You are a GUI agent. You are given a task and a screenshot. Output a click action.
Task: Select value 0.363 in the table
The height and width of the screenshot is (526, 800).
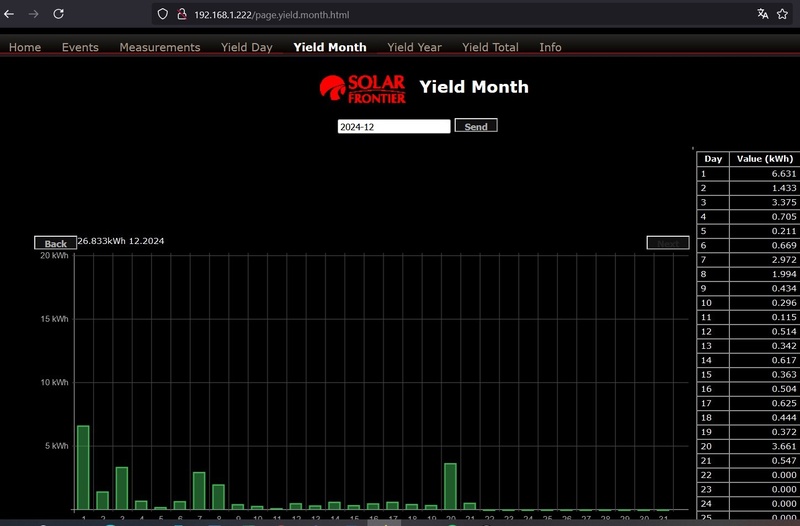[x=784, y=374]
